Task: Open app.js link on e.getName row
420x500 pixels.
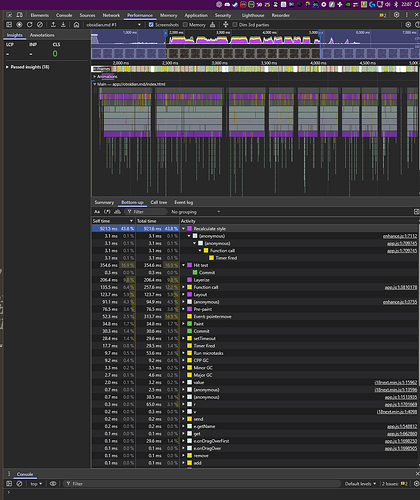Action: click(x=402, y=426)
